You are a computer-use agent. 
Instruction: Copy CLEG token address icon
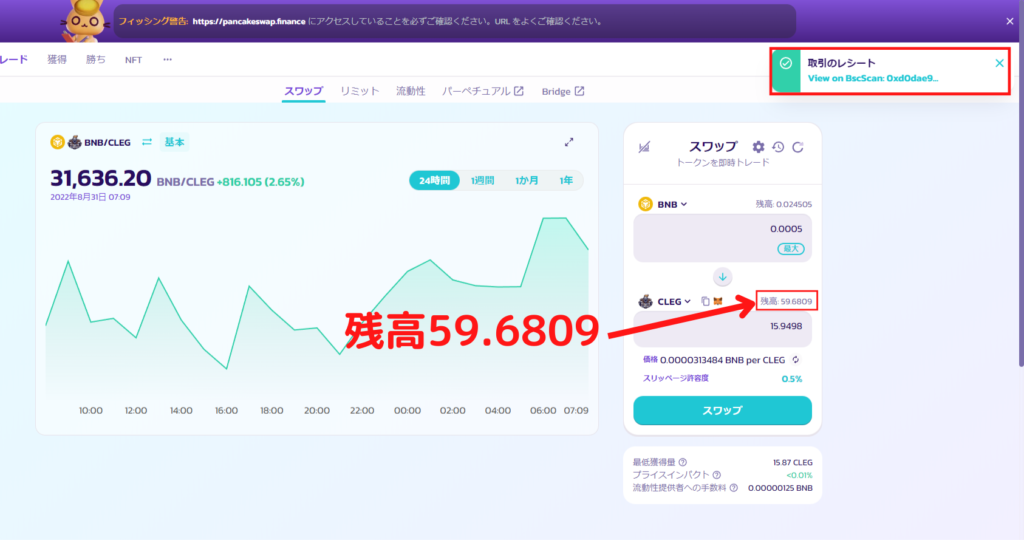[705, 301]
